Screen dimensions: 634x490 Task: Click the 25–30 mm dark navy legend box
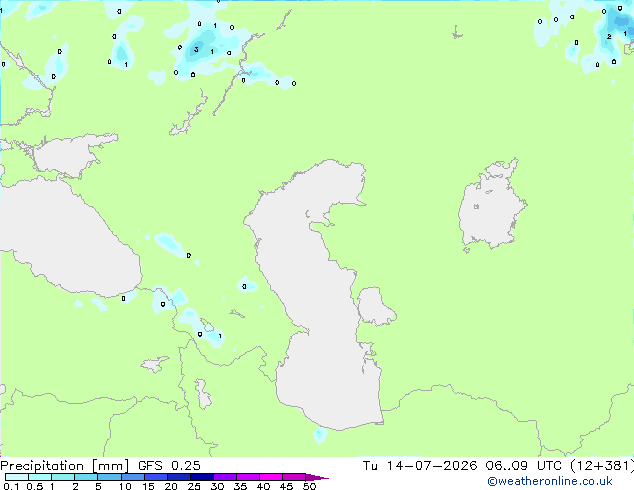coord(202,477)
